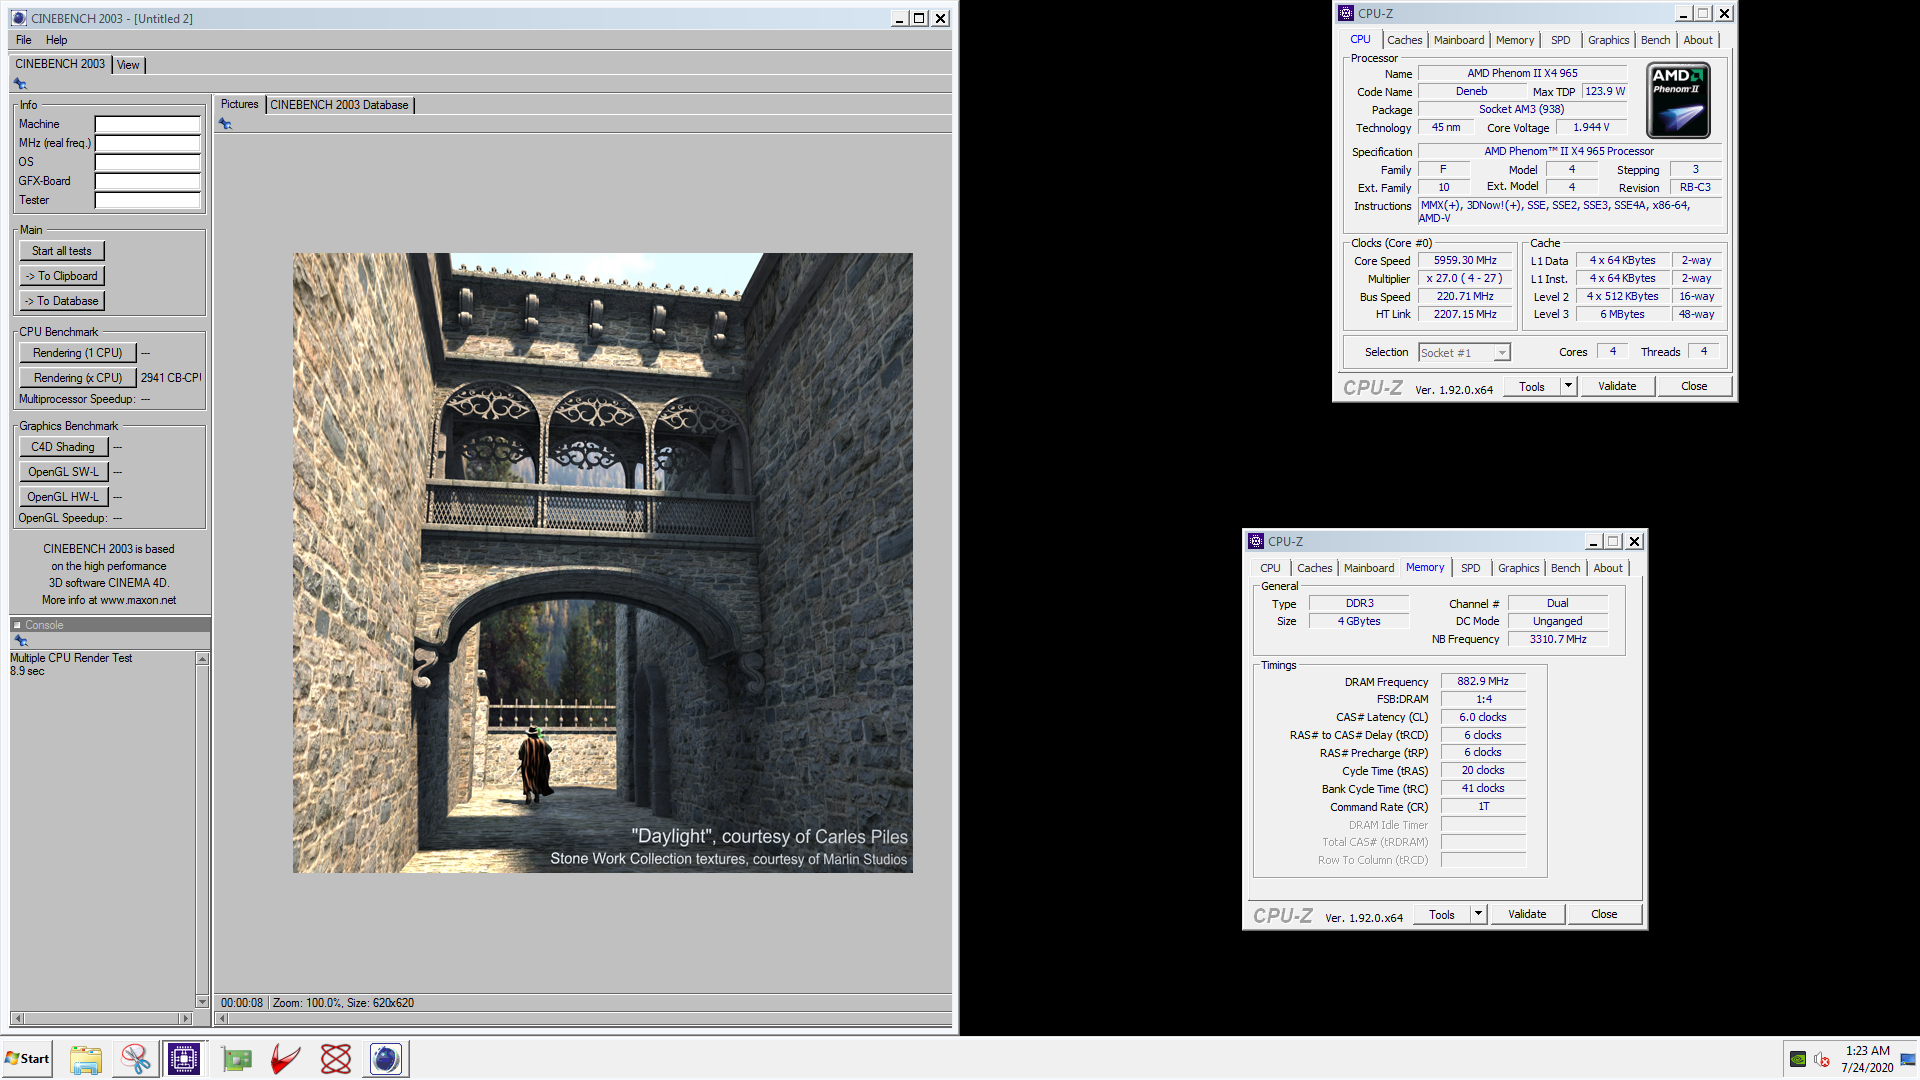The image size is (1920, 1080).
Task: Open the Start menu
Action: (x=27, y=1059)
